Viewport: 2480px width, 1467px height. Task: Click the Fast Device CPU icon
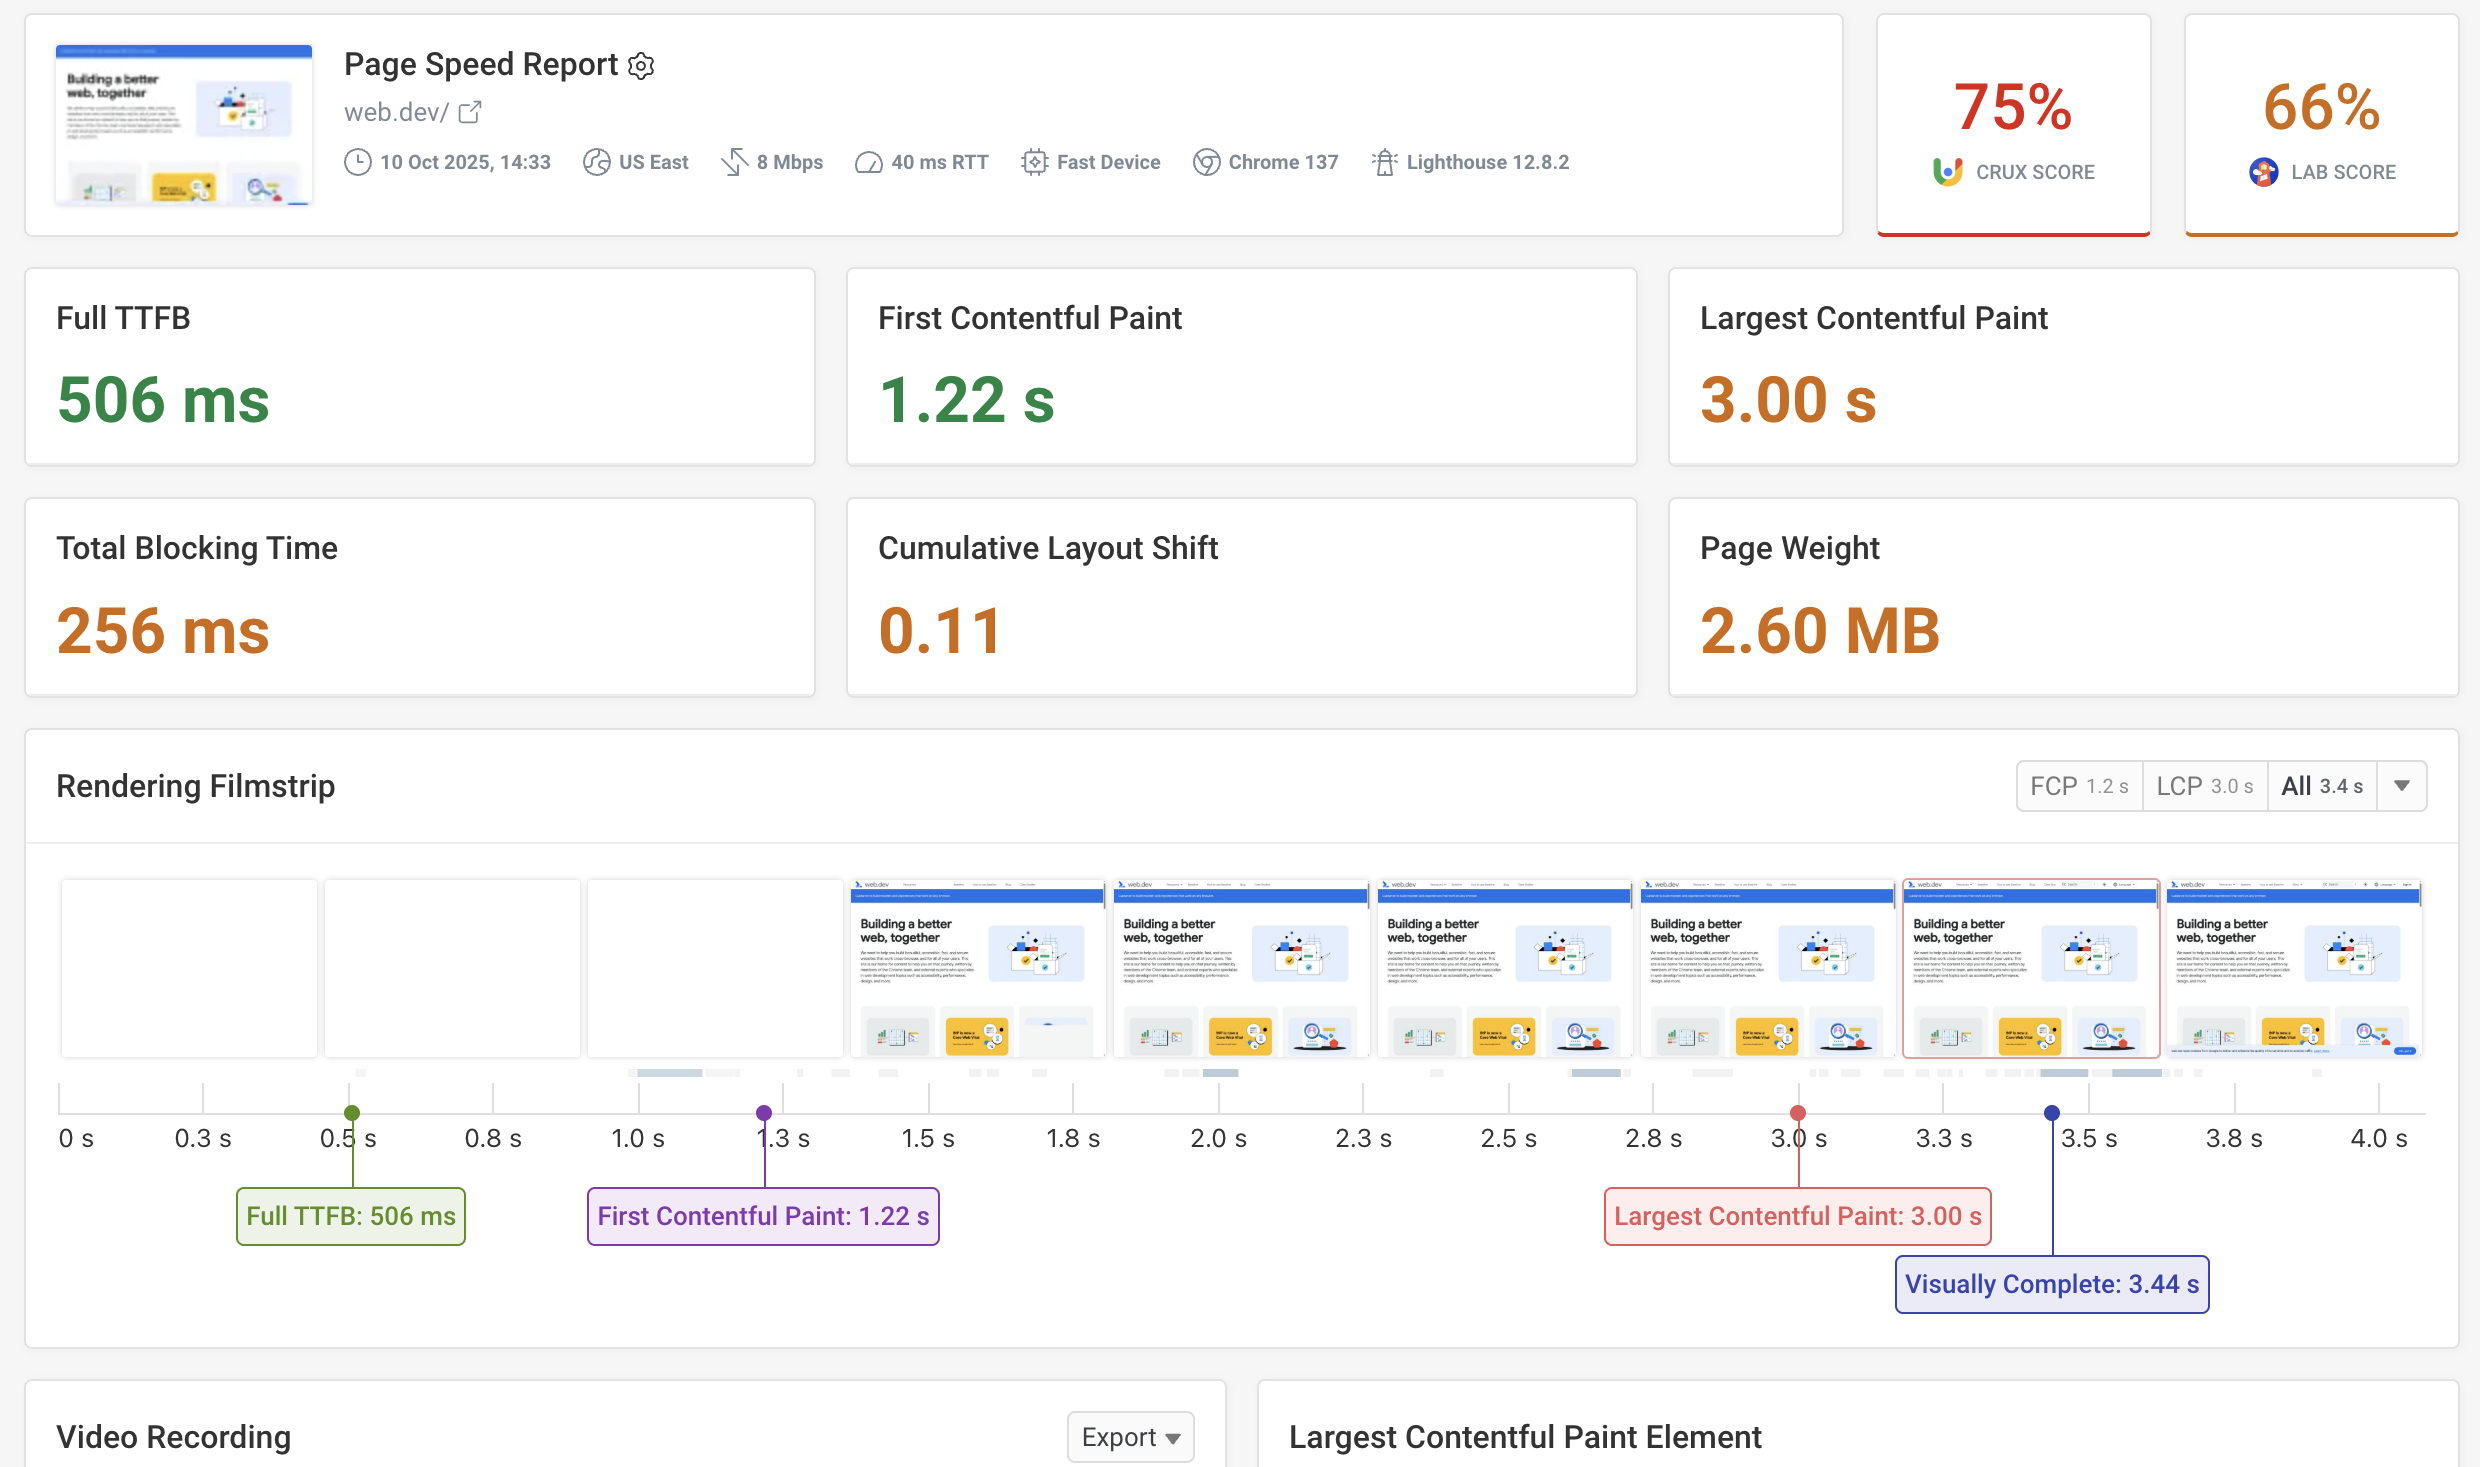1034,162
